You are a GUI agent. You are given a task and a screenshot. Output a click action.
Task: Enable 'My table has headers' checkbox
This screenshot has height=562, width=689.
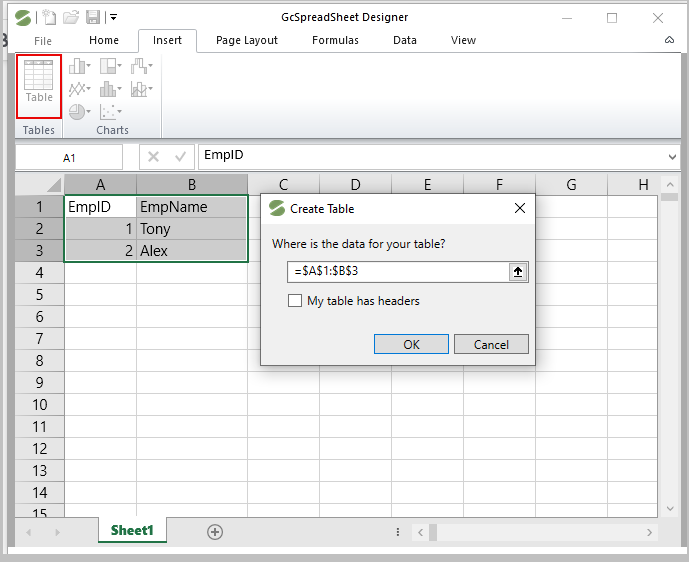(x=295, y=301)
